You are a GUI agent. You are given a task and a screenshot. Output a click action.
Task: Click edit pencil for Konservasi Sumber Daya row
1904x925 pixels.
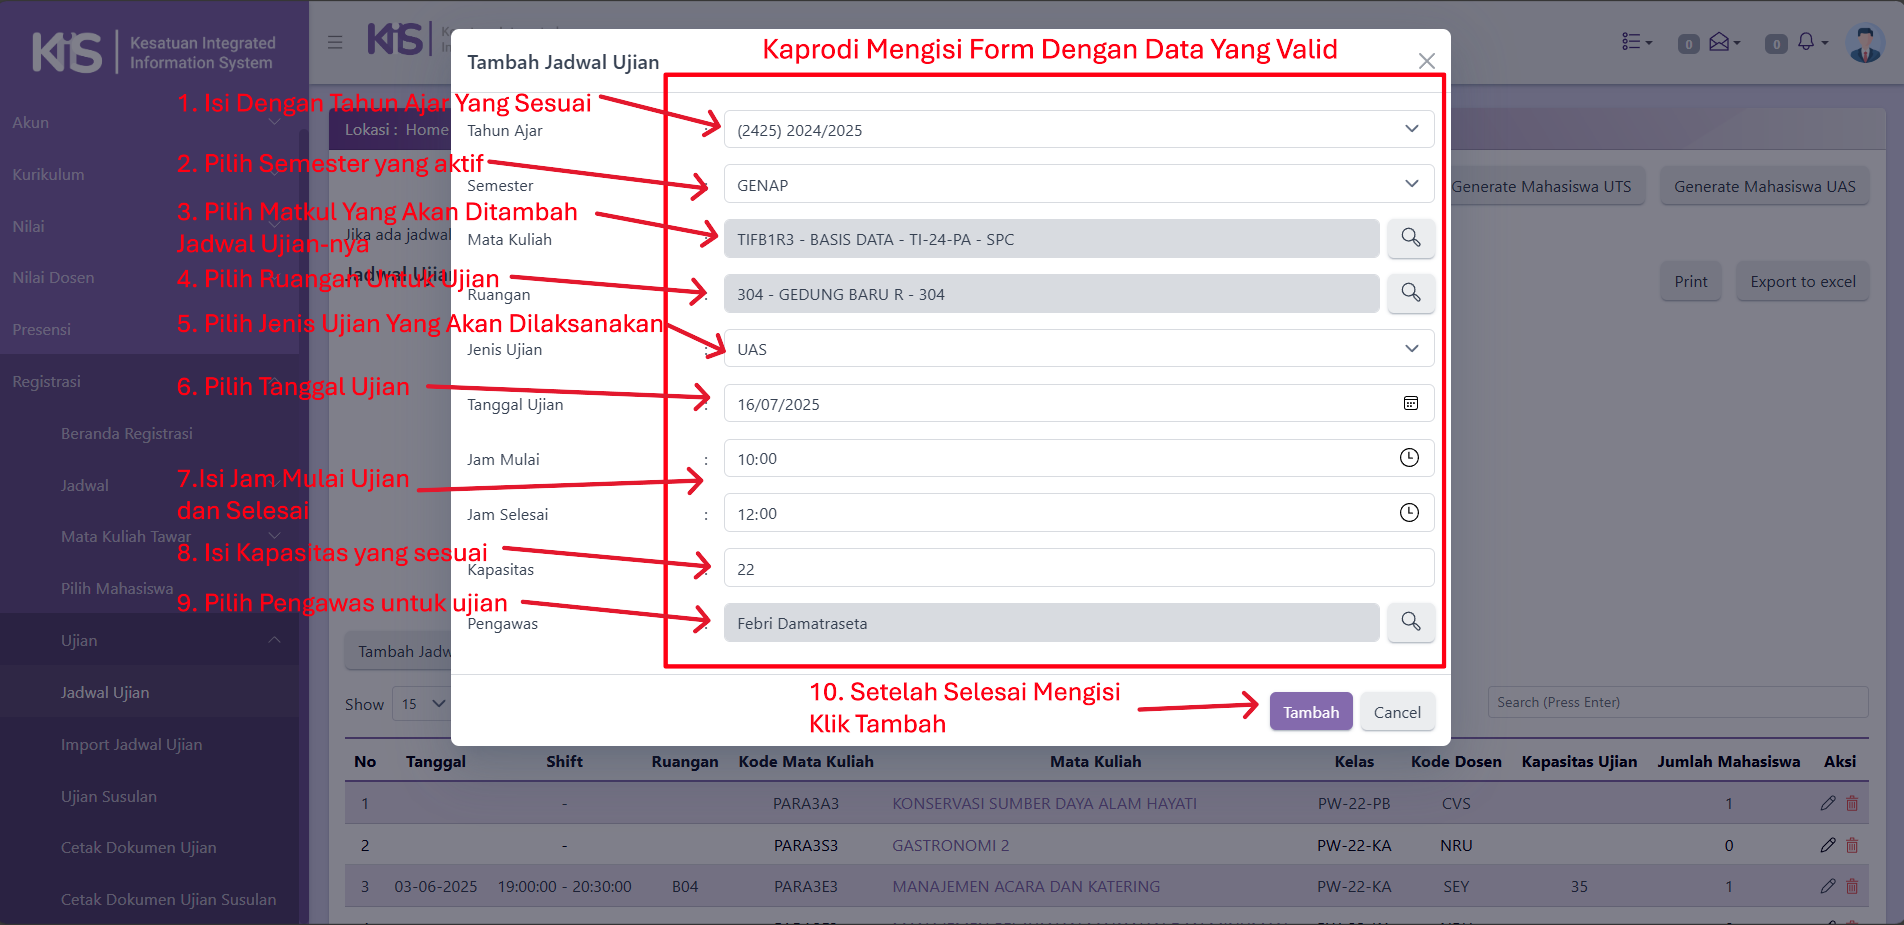pos(1827,803)
